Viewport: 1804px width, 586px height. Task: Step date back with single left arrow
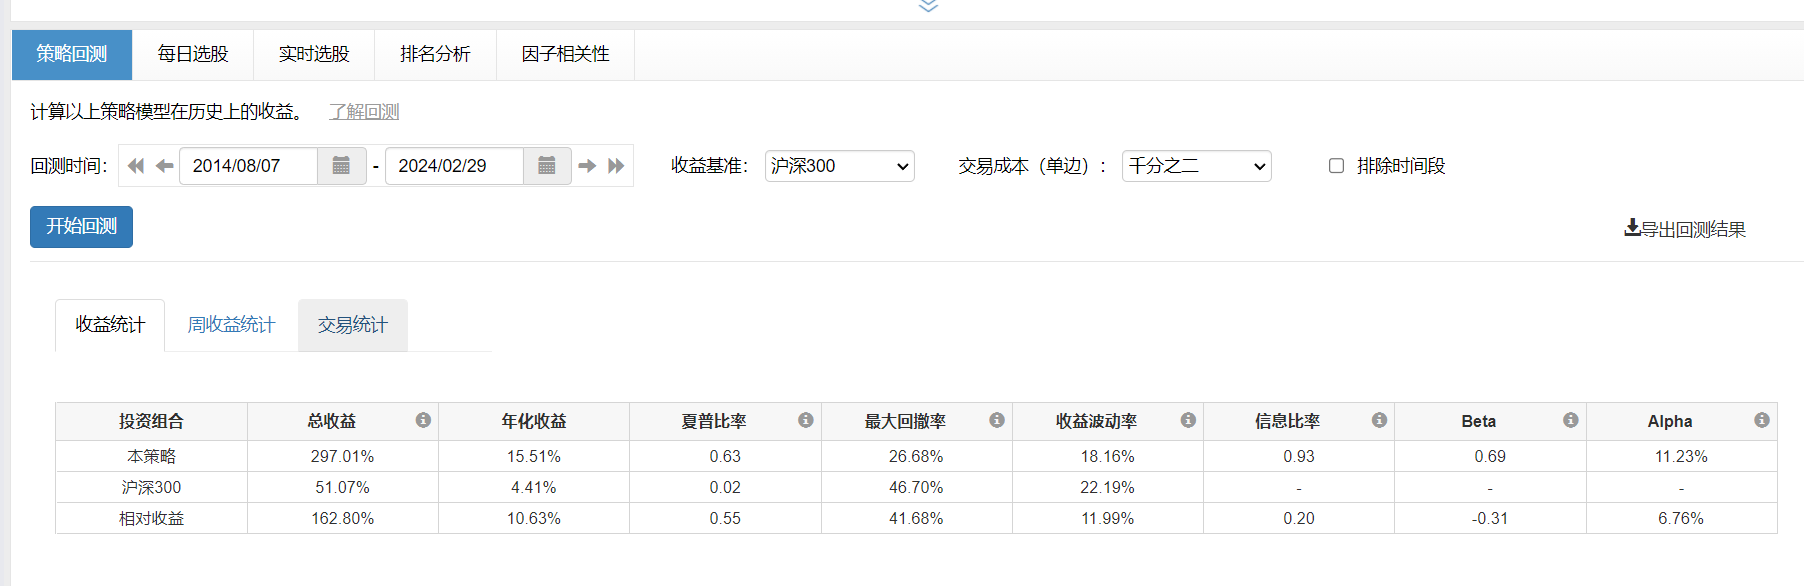point(164,166)
